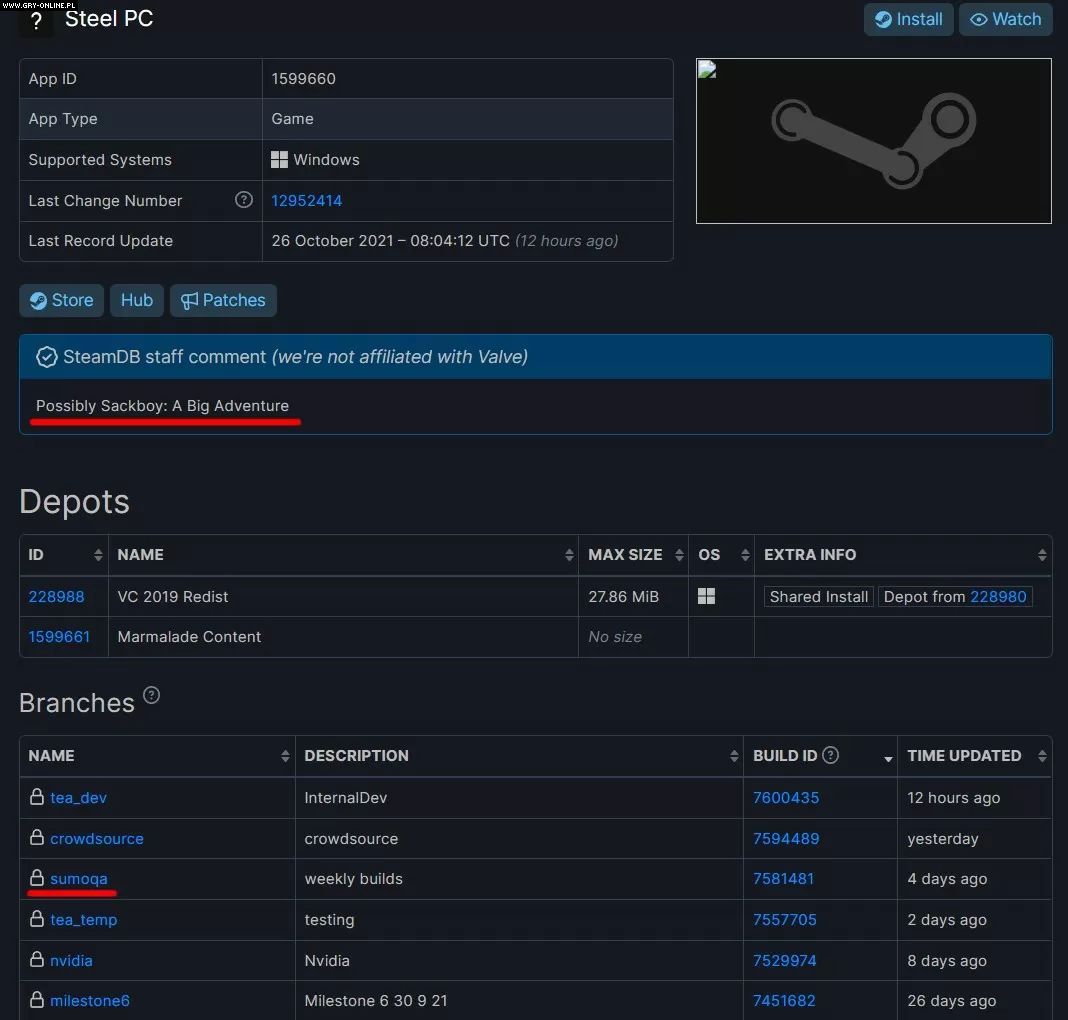This screenshot has height=1020, width=1068.
Task: Click the lock icon beside tea_dev branch
Action: [37, 797]
